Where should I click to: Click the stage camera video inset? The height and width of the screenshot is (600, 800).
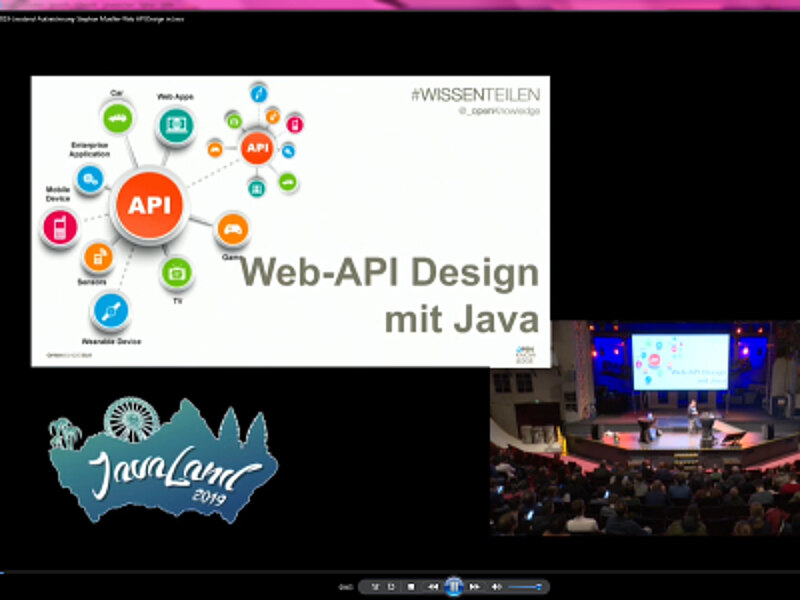[645, 428]
